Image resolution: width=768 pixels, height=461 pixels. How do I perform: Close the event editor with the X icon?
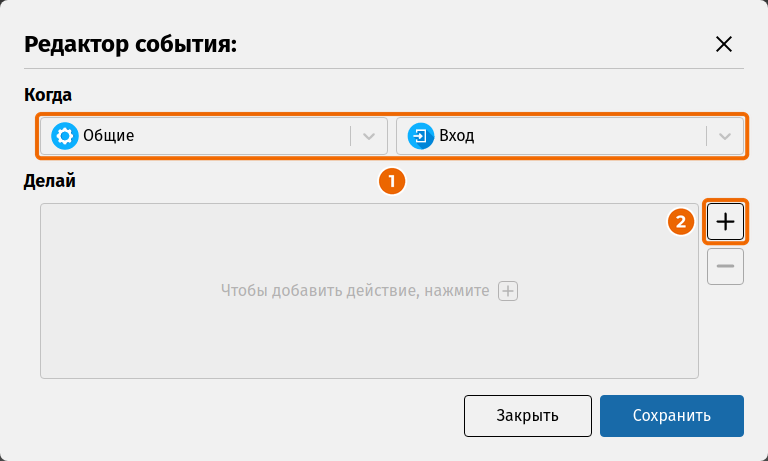tap(724, 44)
